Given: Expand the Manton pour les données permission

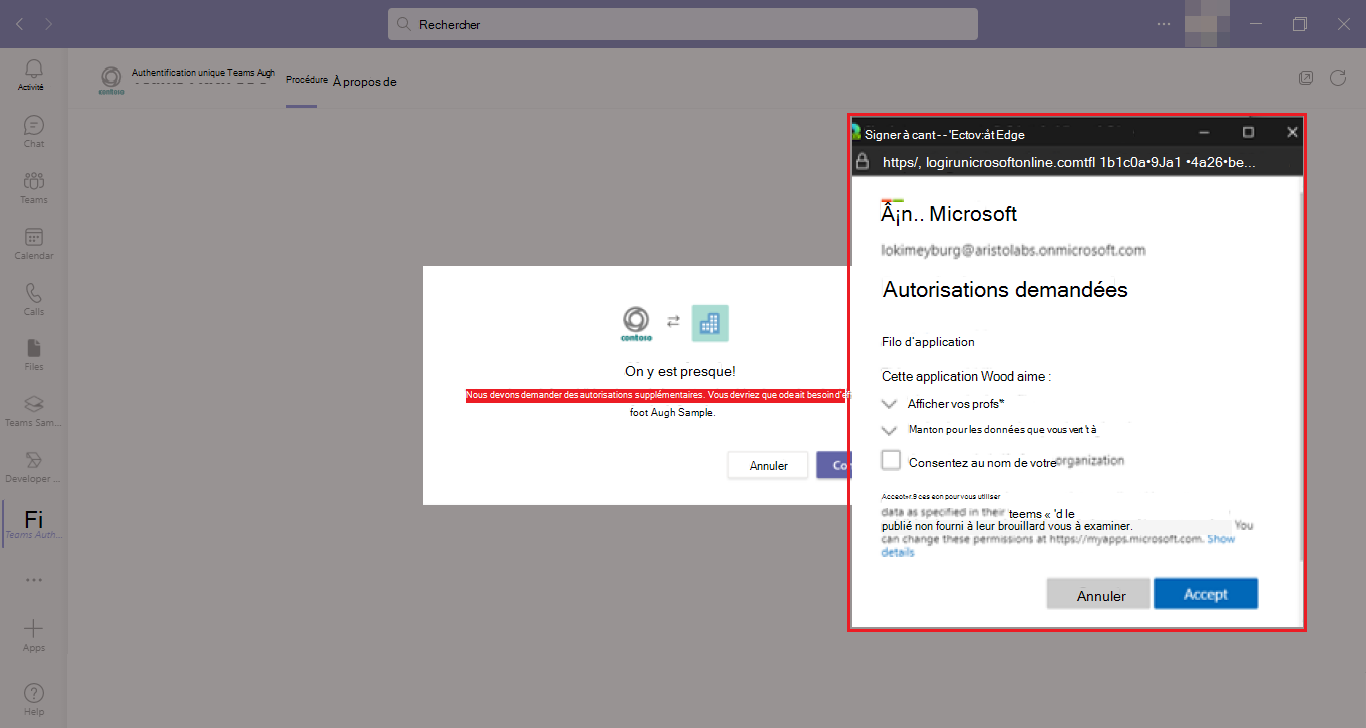Looking at the screenshot, I should pyautogui.click(x=891, y=430).
